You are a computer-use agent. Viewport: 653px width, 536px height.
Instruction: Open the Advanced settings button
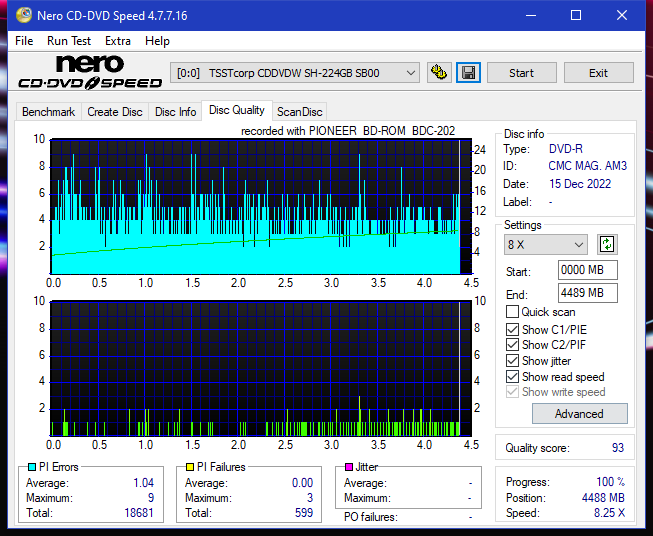[579, 414]
